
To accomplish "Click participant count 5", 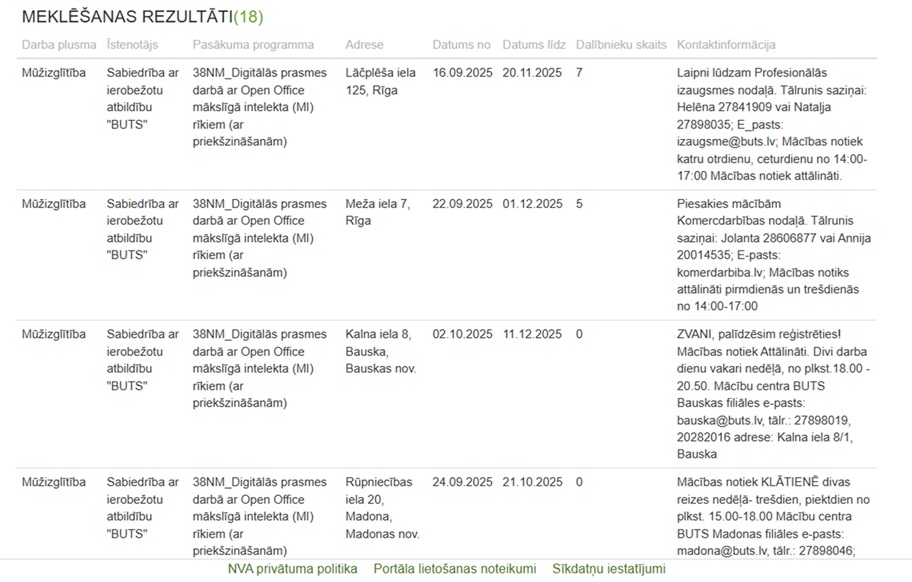I will tap(579, 203).
